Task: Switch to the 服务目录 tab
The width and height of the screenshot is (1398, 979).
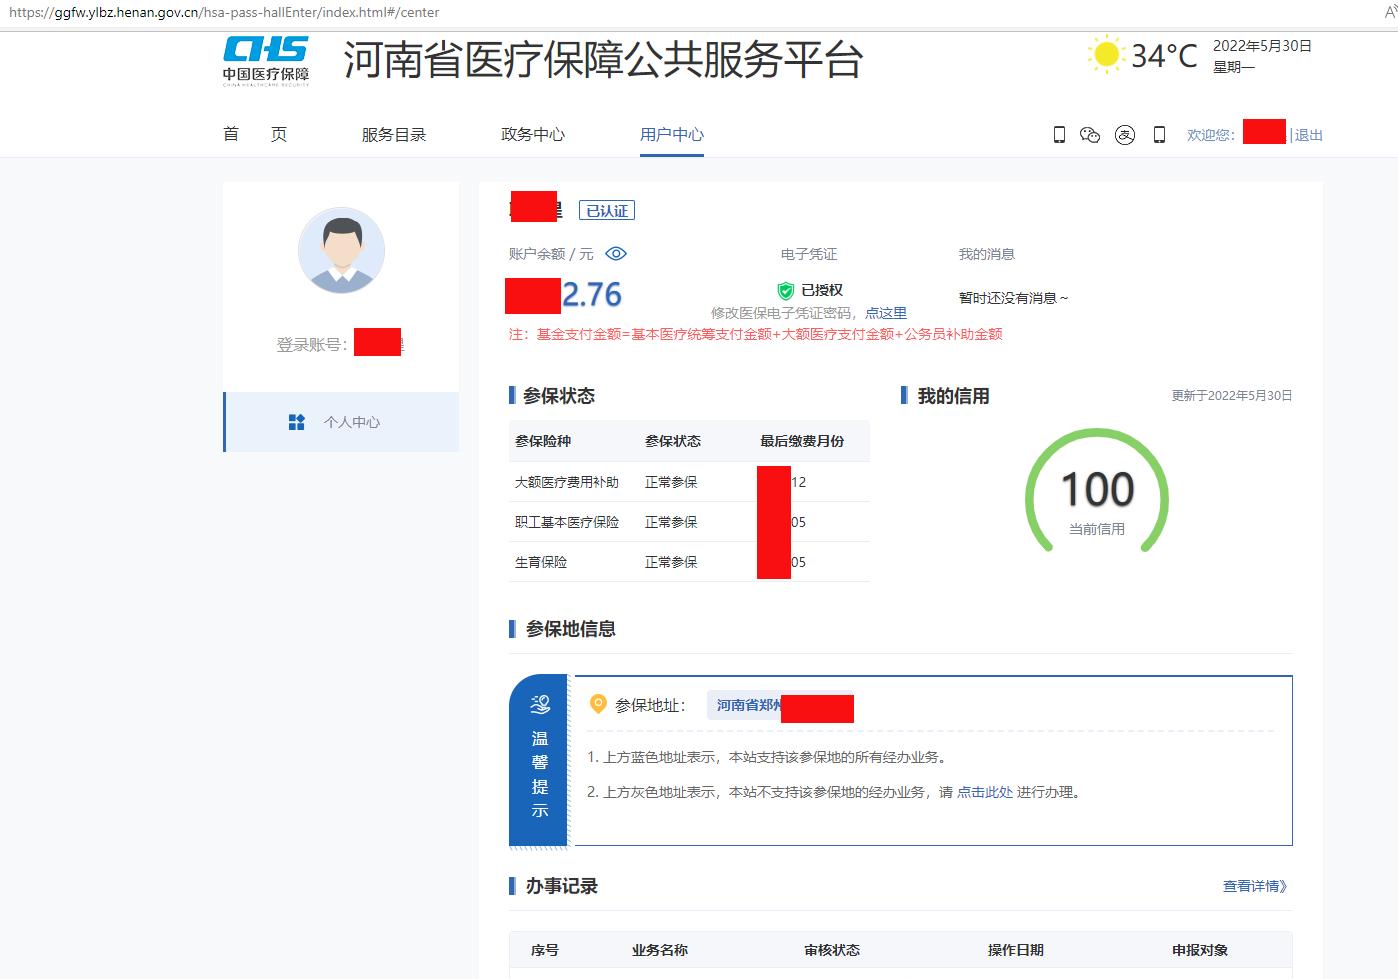Action: [x=393, y=134]
